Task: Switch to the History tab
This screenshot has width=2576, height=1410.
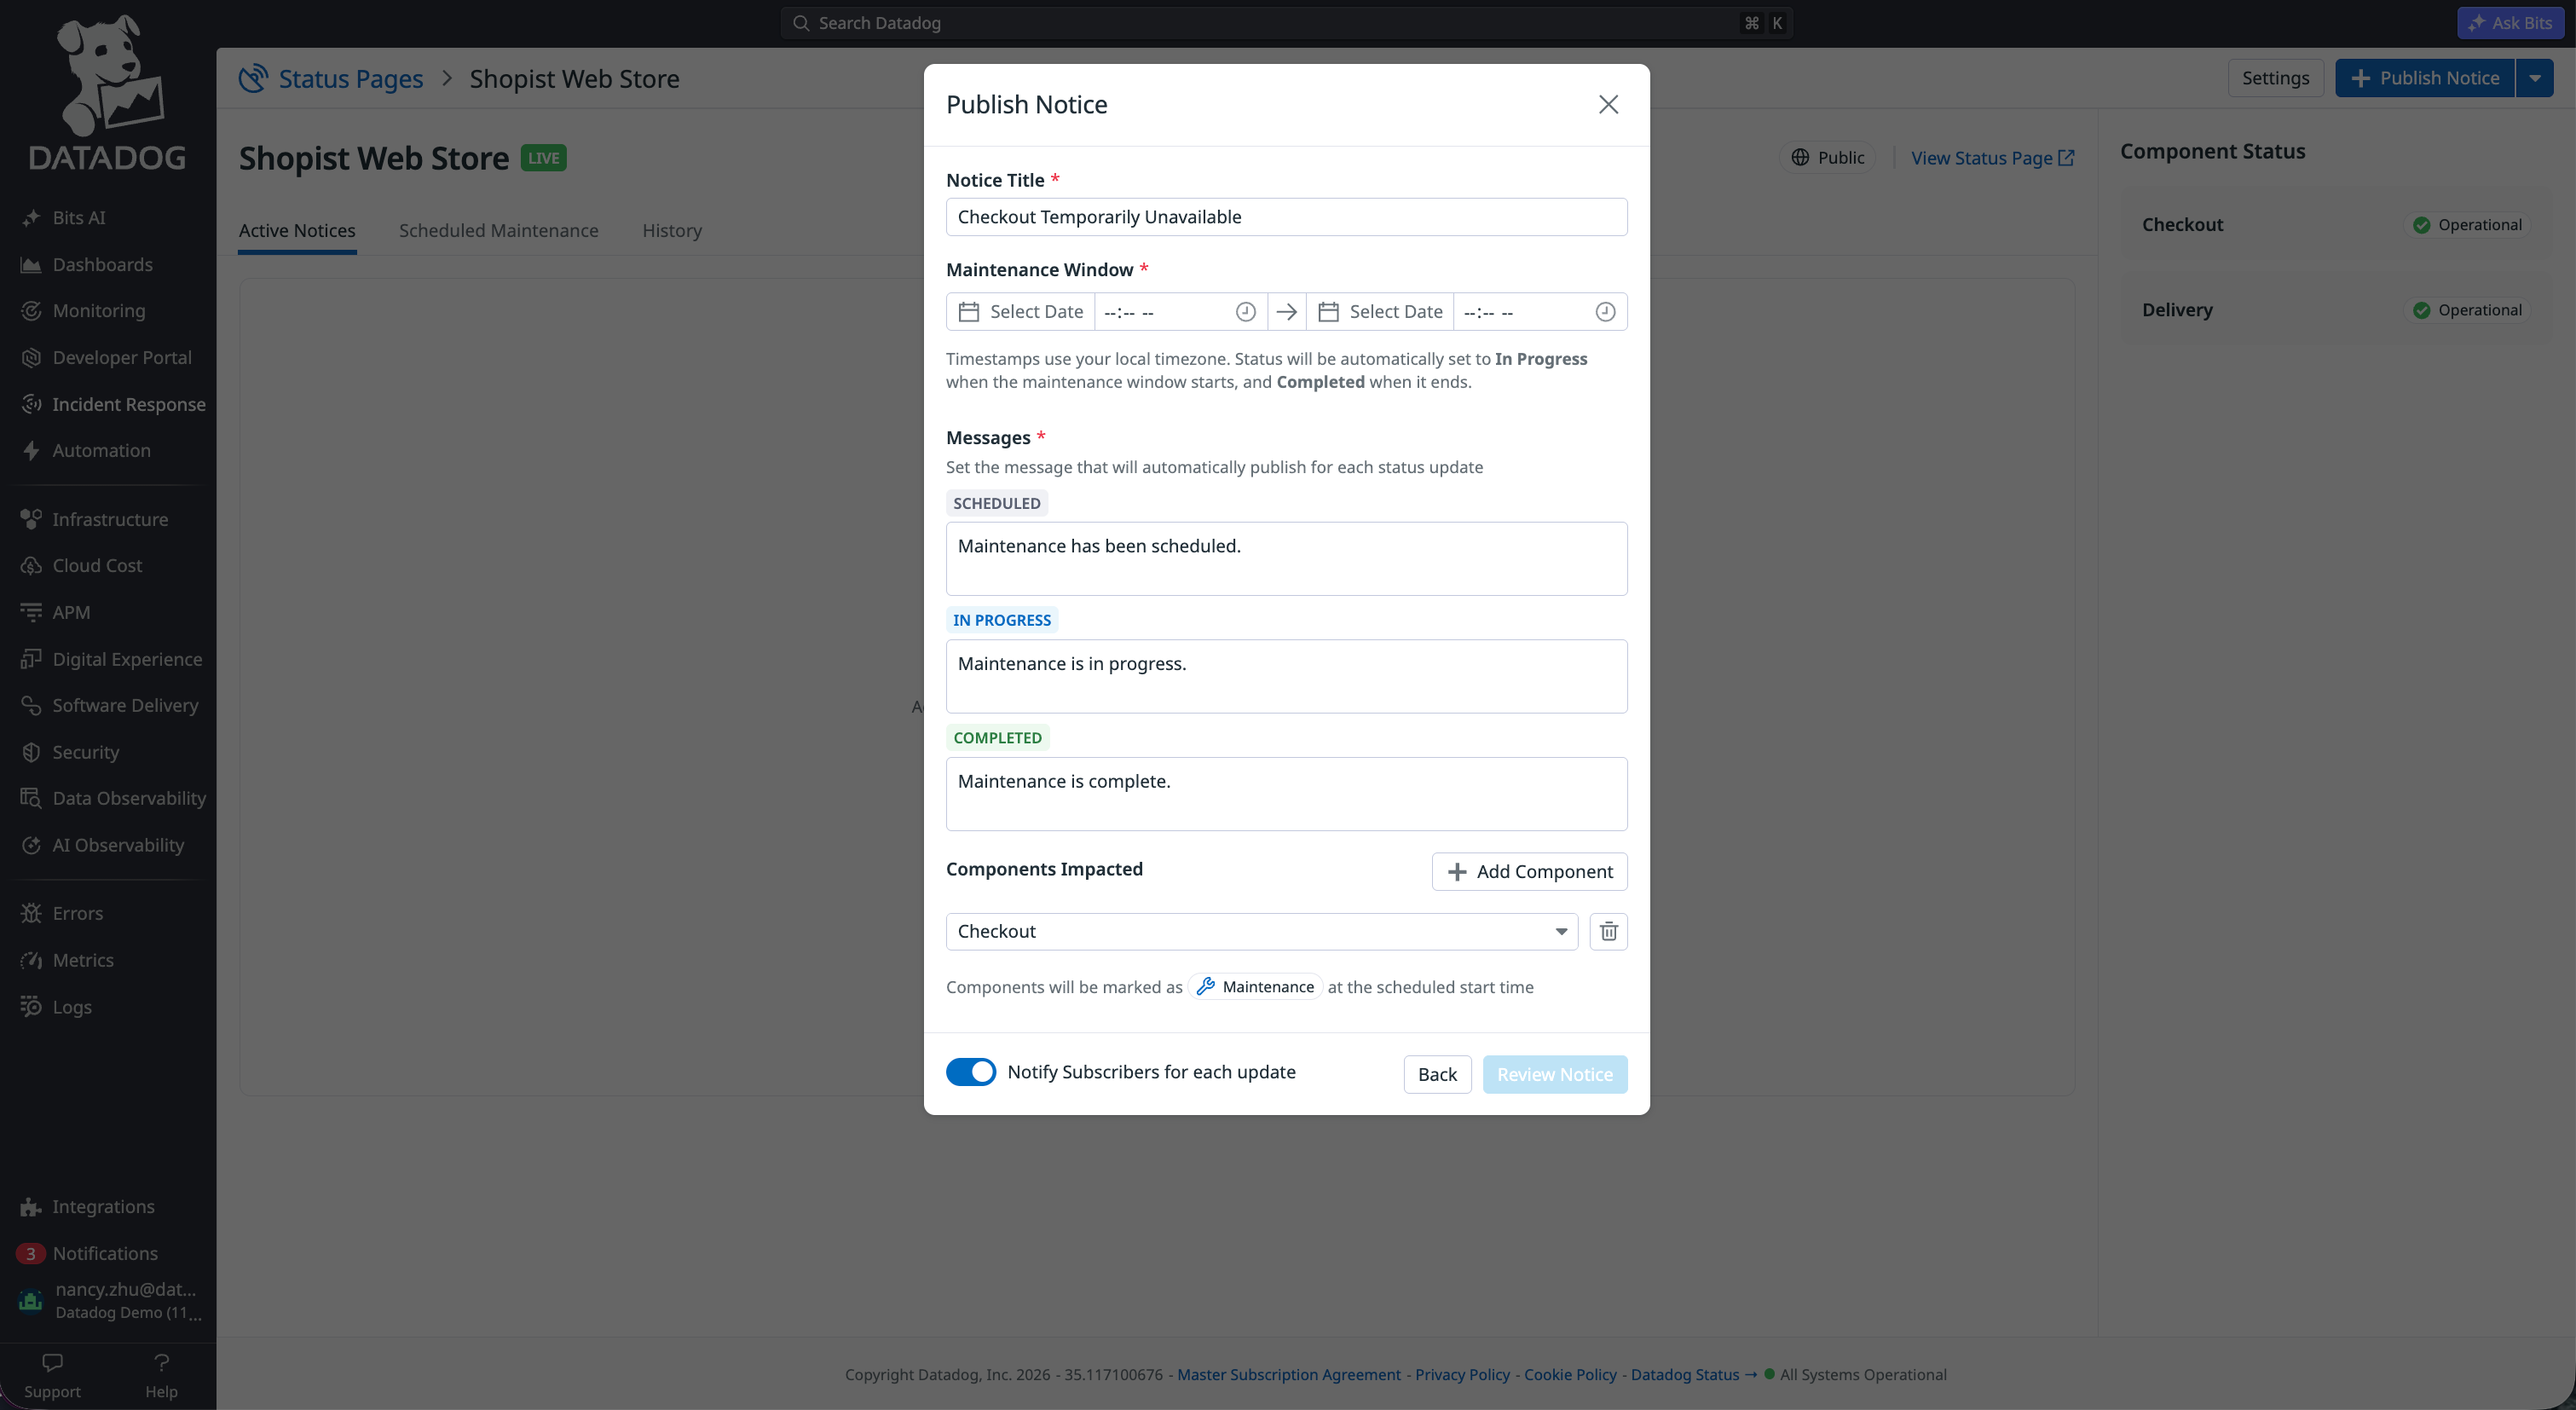Action: coord(672,231)
